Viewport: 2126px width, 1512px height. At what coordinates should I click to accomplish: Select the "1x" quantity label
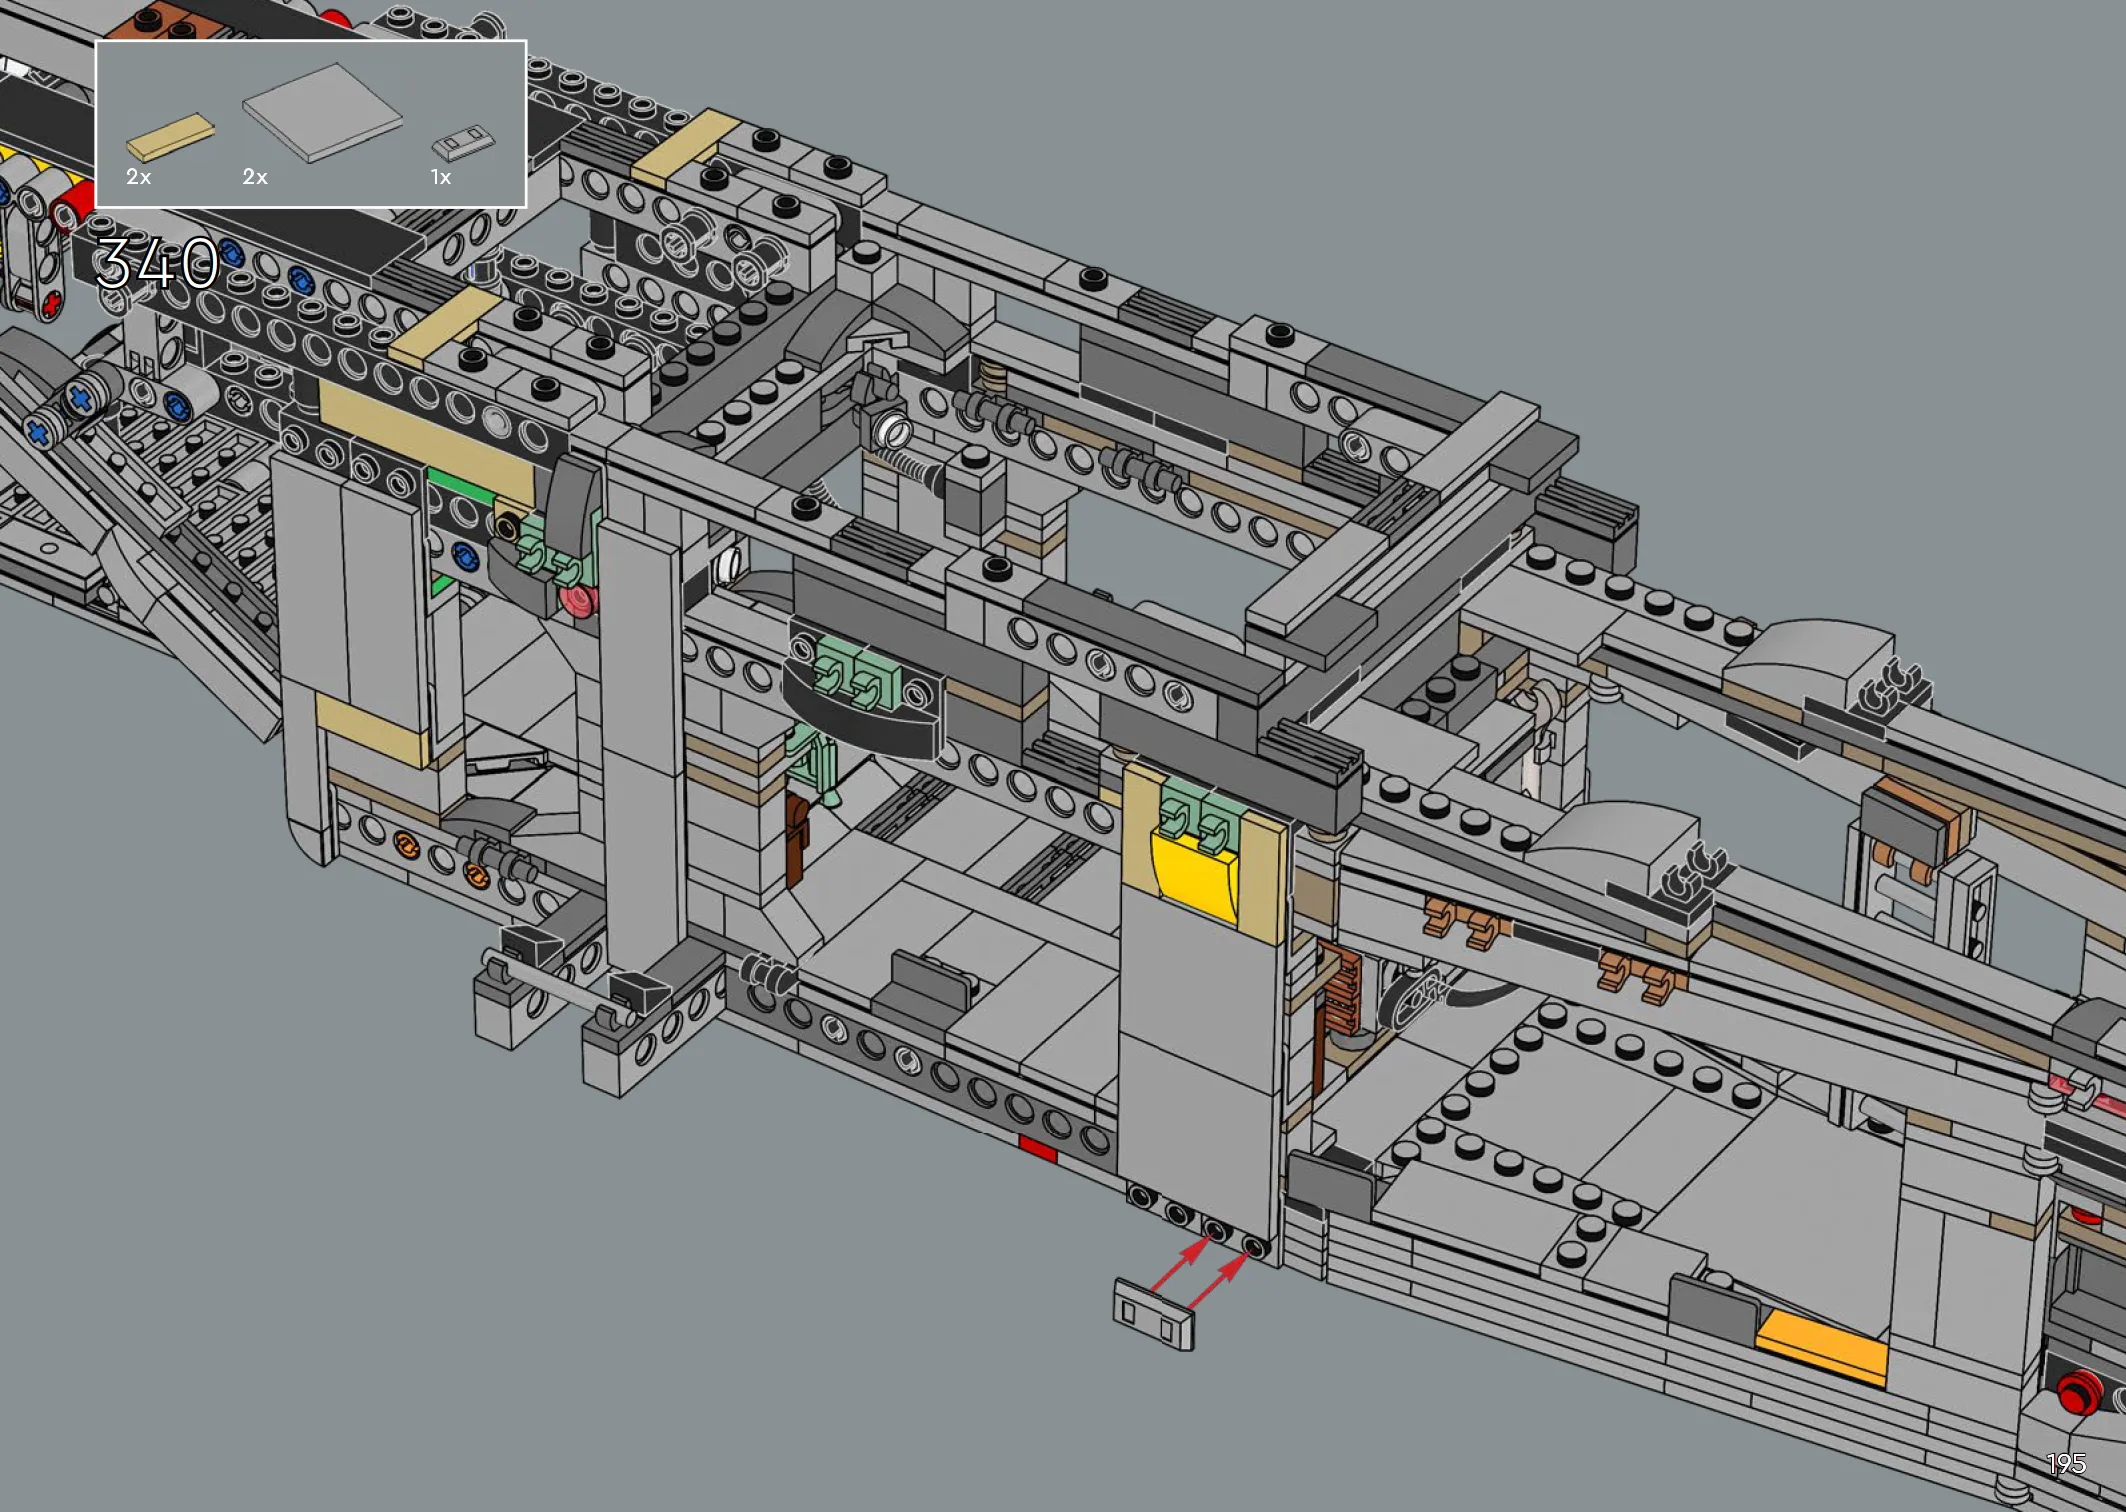(x=440, y=177)
